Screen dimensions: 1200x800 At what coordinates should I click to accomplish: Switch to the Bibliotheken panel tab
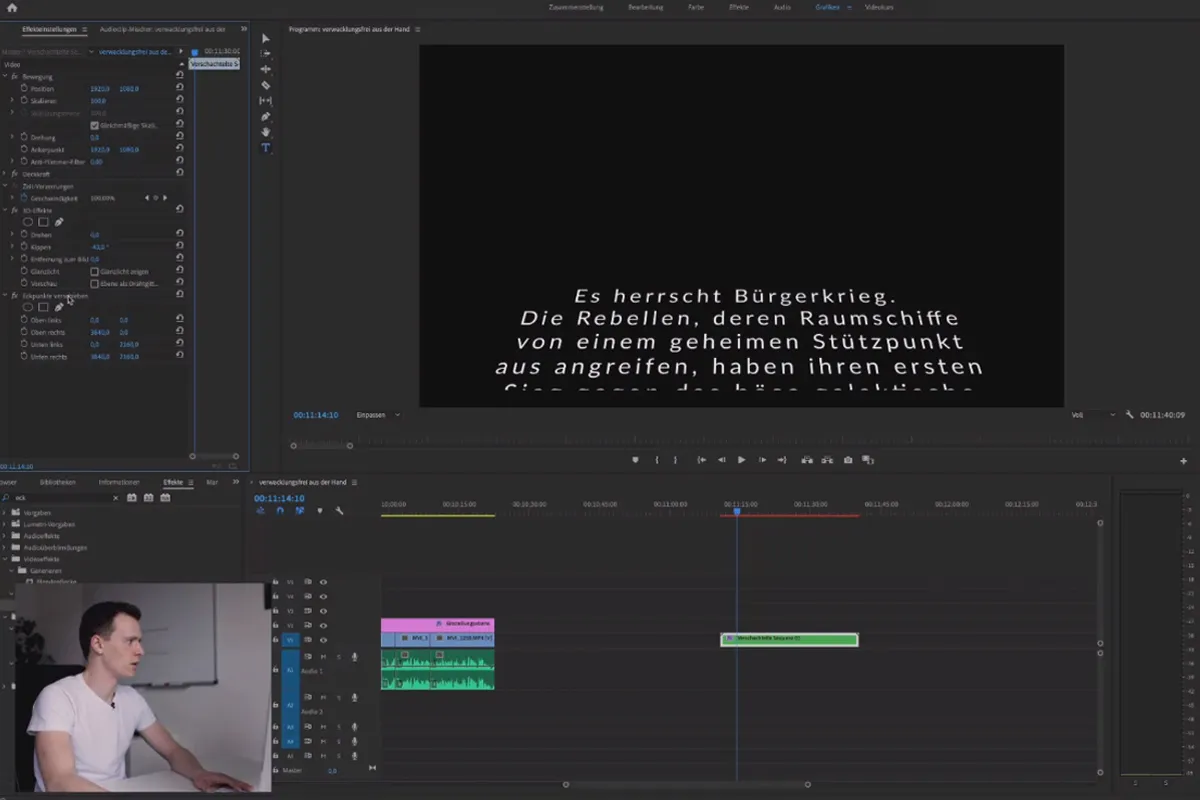58,482
